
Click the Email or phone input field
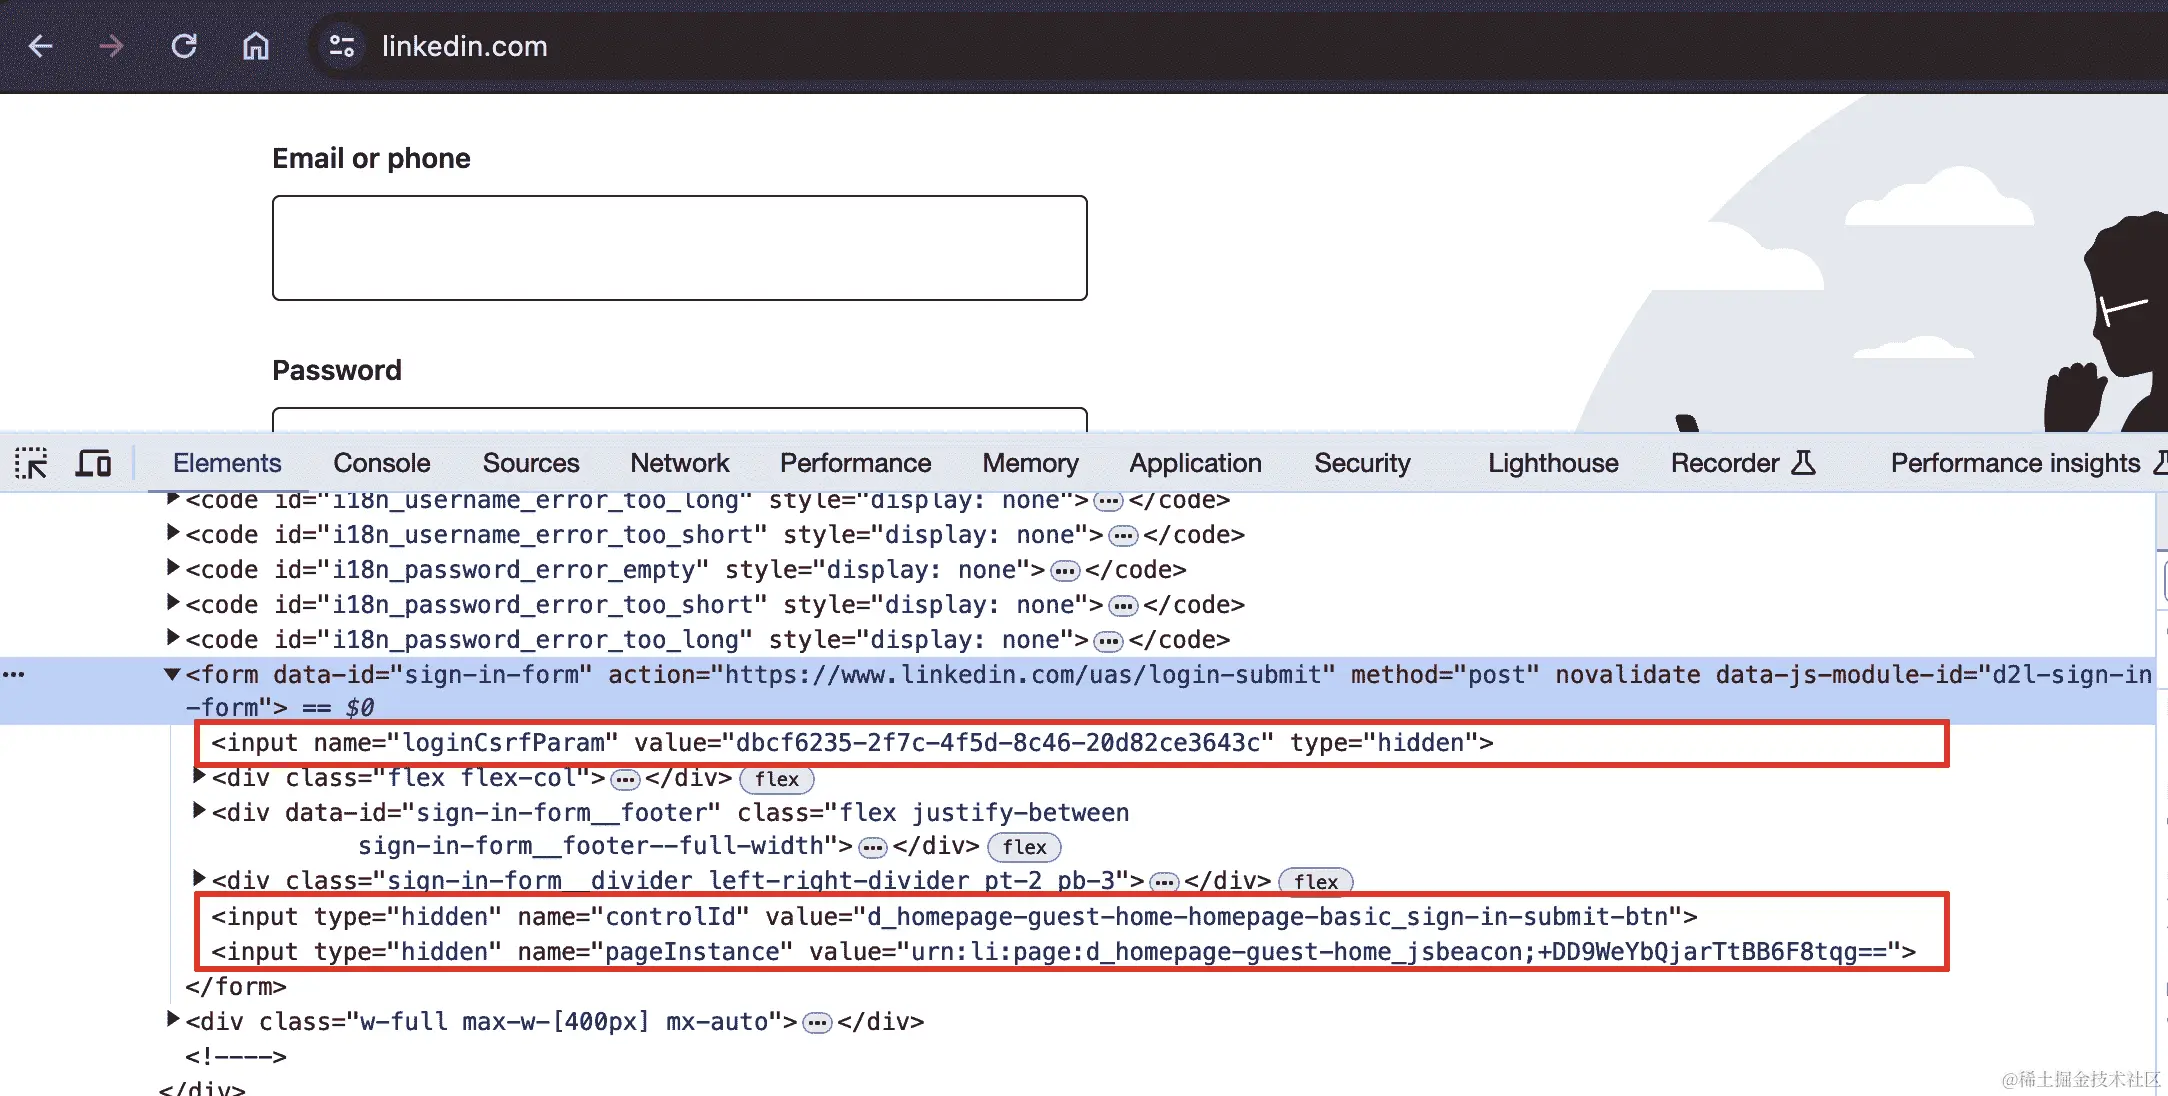(679, 248)
